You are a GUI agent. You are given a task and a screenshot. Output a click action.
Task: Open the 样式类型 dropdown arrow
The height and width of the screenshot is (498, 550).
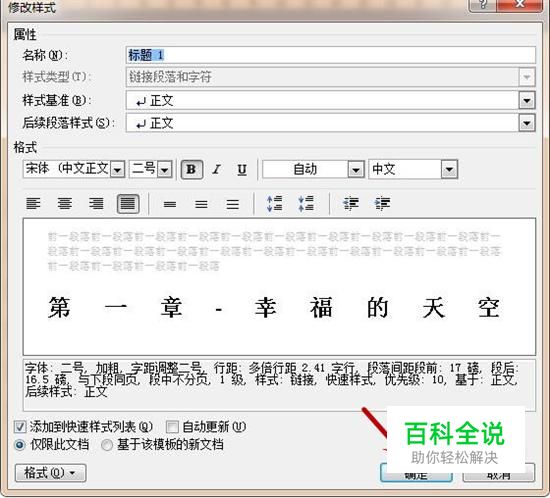(527, 77)
